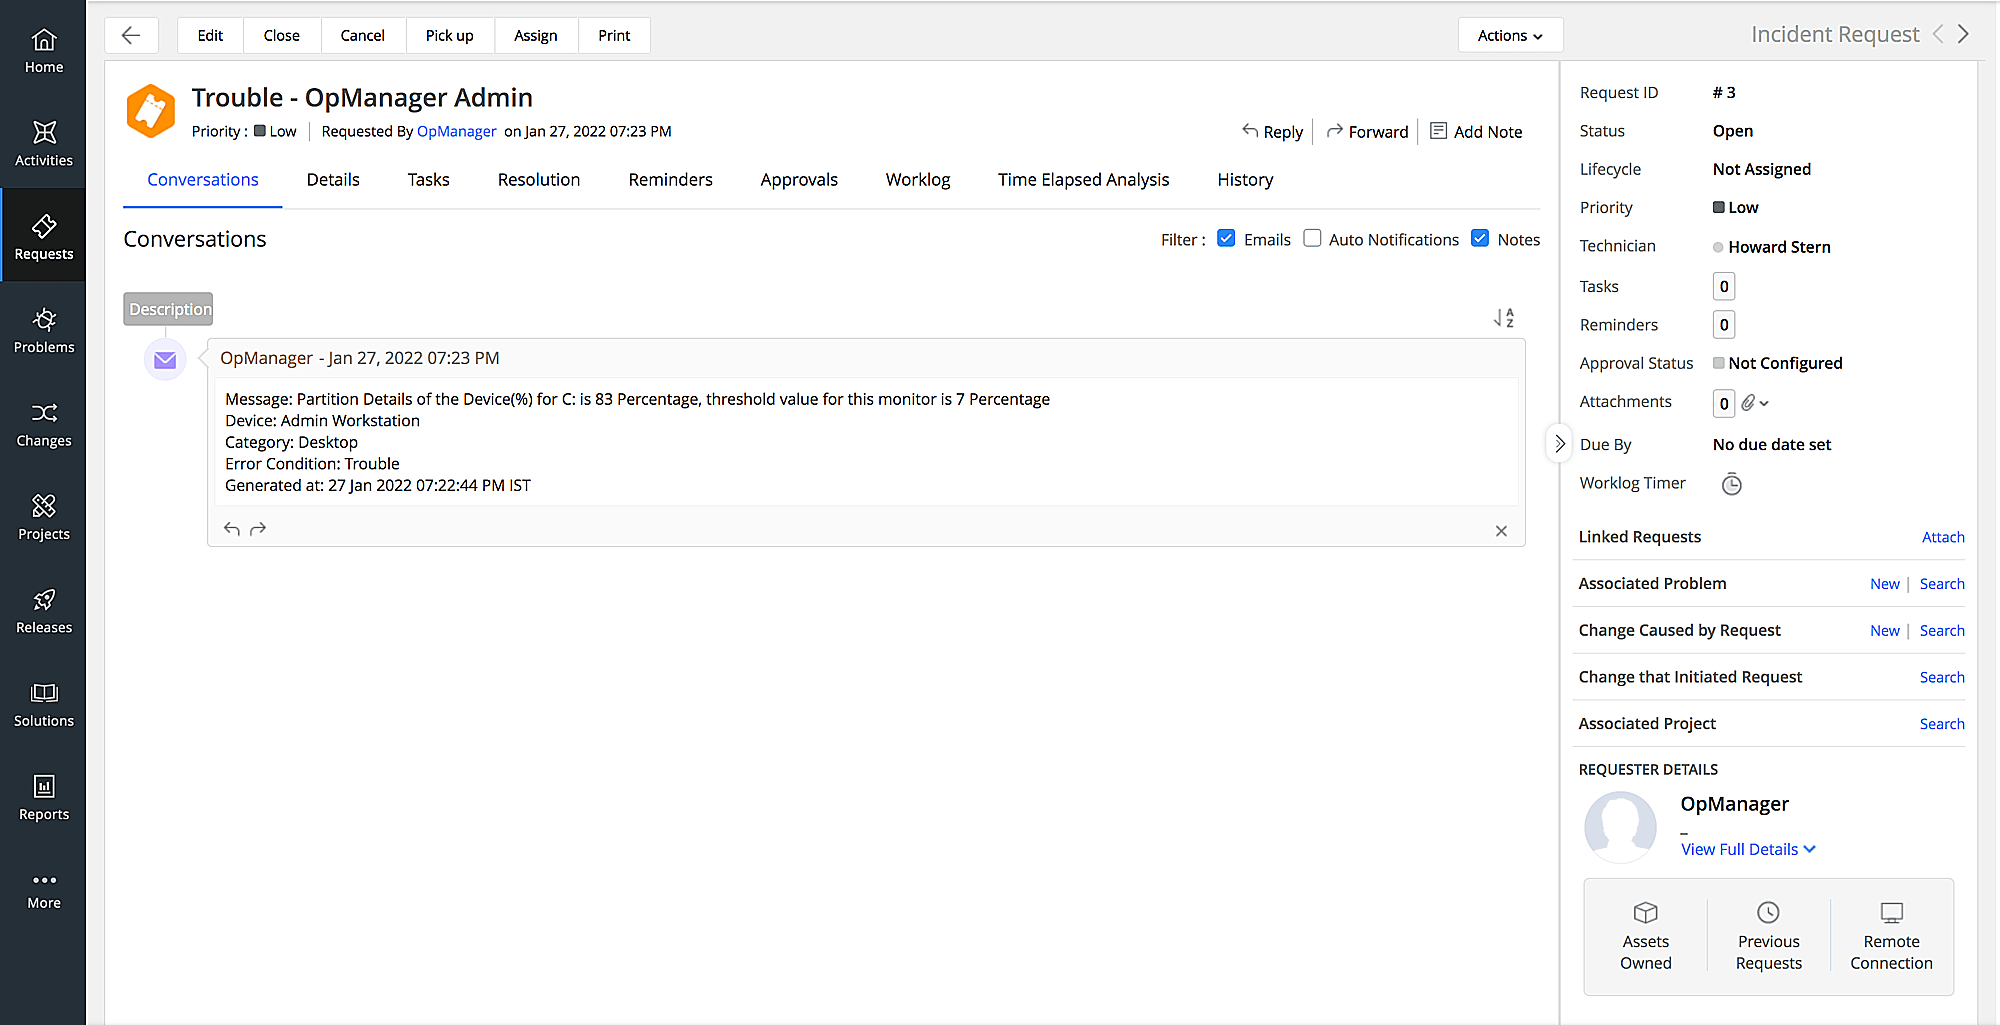This screenshot has height=1025, width=2000.
Task: Open the Problems module in sidebar
Action: pos(44,331)
